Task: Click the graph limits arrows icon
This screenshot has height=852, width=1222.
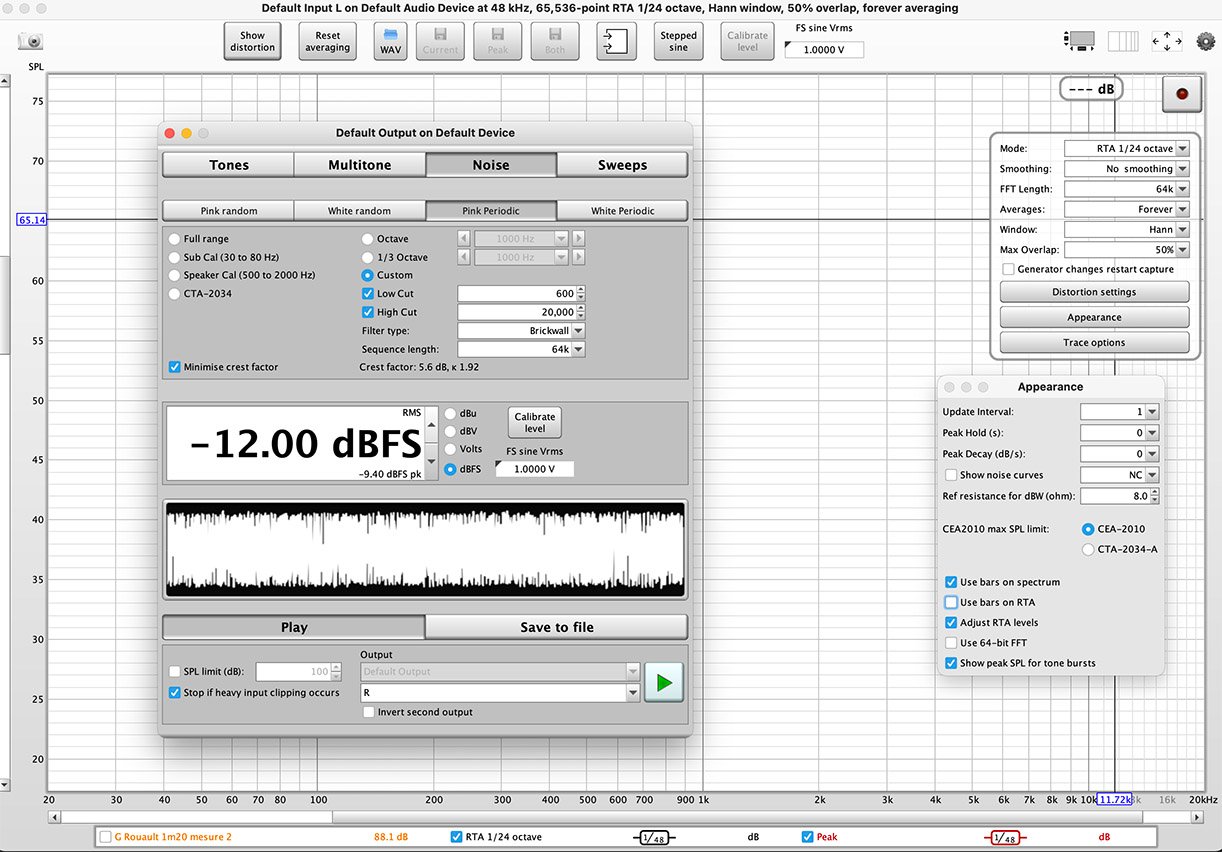Action: click(1167, 41)
